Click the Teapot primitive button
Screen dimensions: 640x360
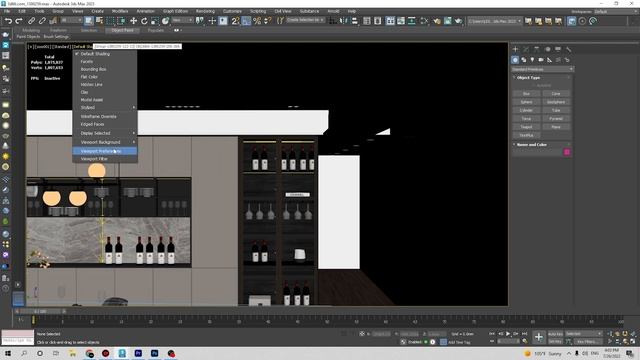point(527,127)
